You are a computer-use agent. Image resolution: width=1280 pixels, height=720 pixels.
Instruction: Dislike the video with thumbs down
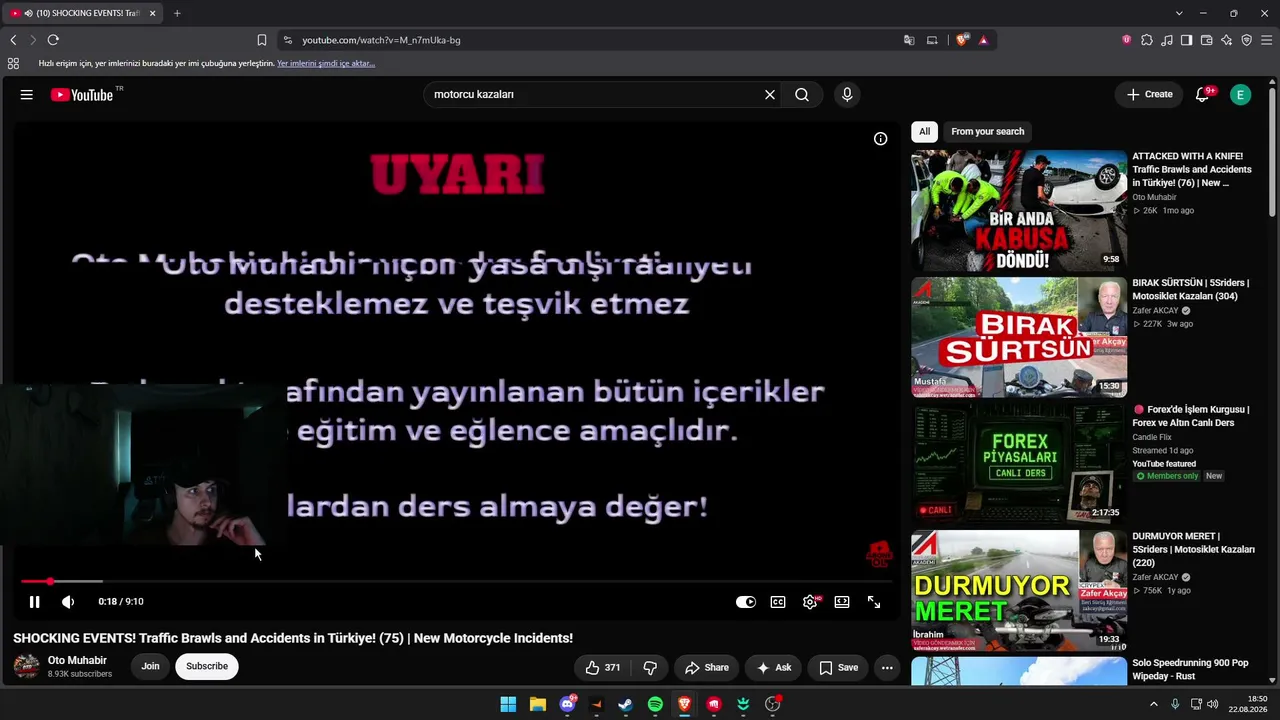pos(650,668)
